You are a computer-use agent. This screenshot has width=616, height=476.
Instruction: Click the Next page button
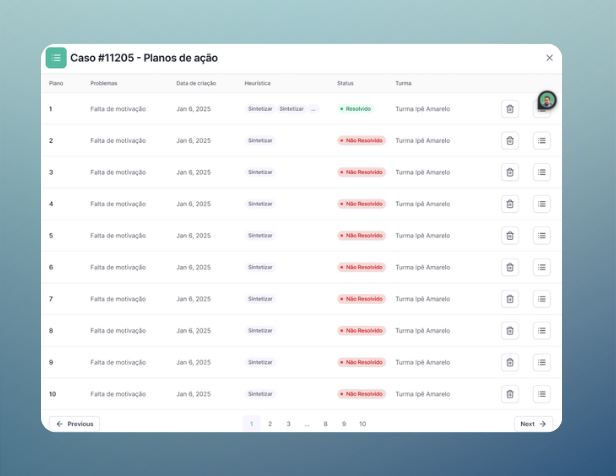[x=533, y=424]
